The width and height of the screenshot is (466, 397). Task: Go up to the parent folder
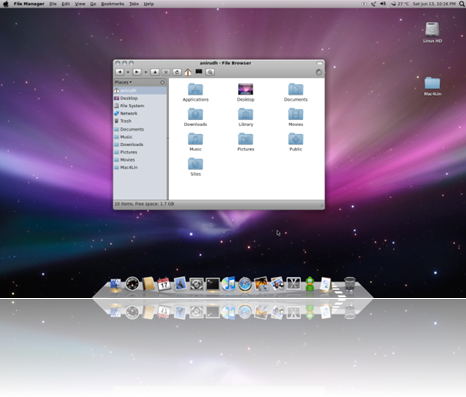coord(155,72)
